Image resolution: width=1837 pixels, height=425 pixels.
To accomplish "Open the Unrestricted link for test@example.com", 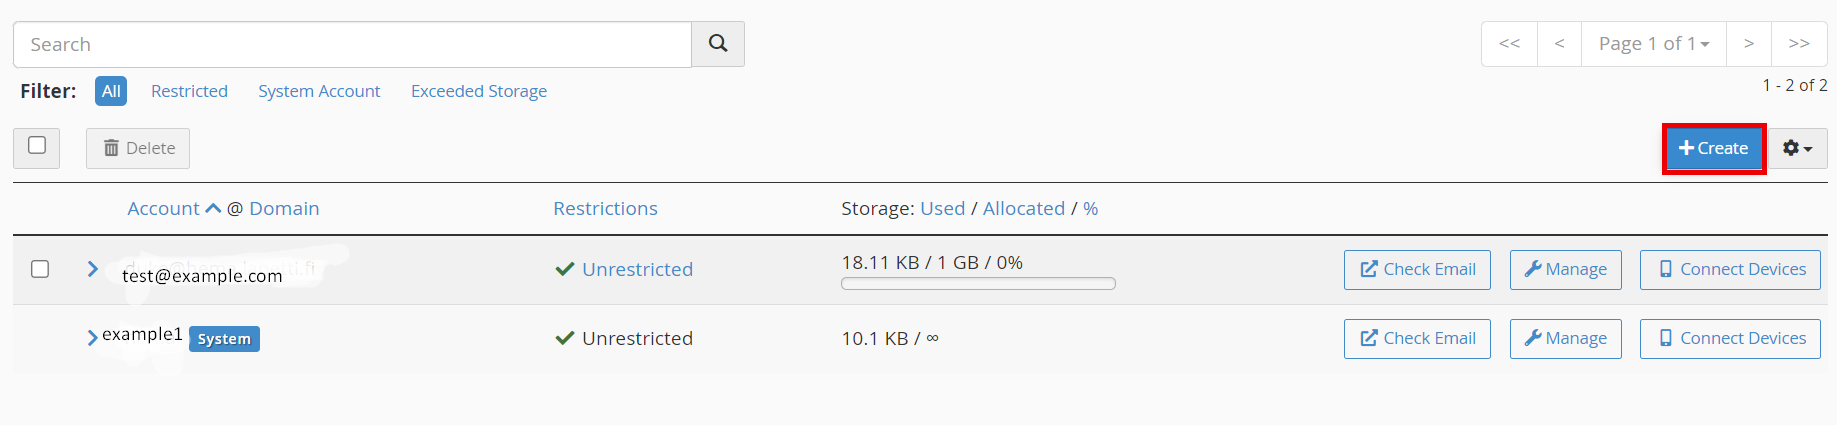I will 637,269.
